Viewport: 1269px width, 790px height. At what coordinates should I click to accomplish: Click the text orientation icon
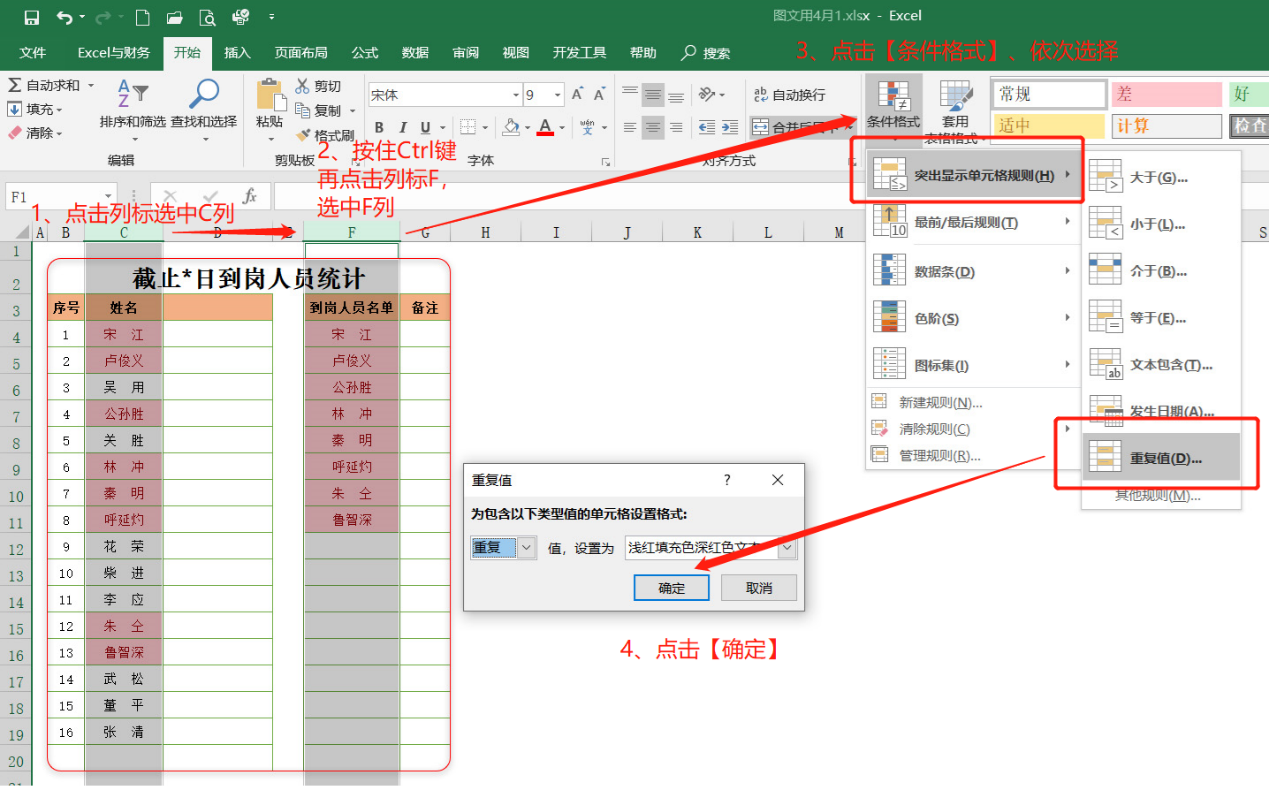coord(707,95)
